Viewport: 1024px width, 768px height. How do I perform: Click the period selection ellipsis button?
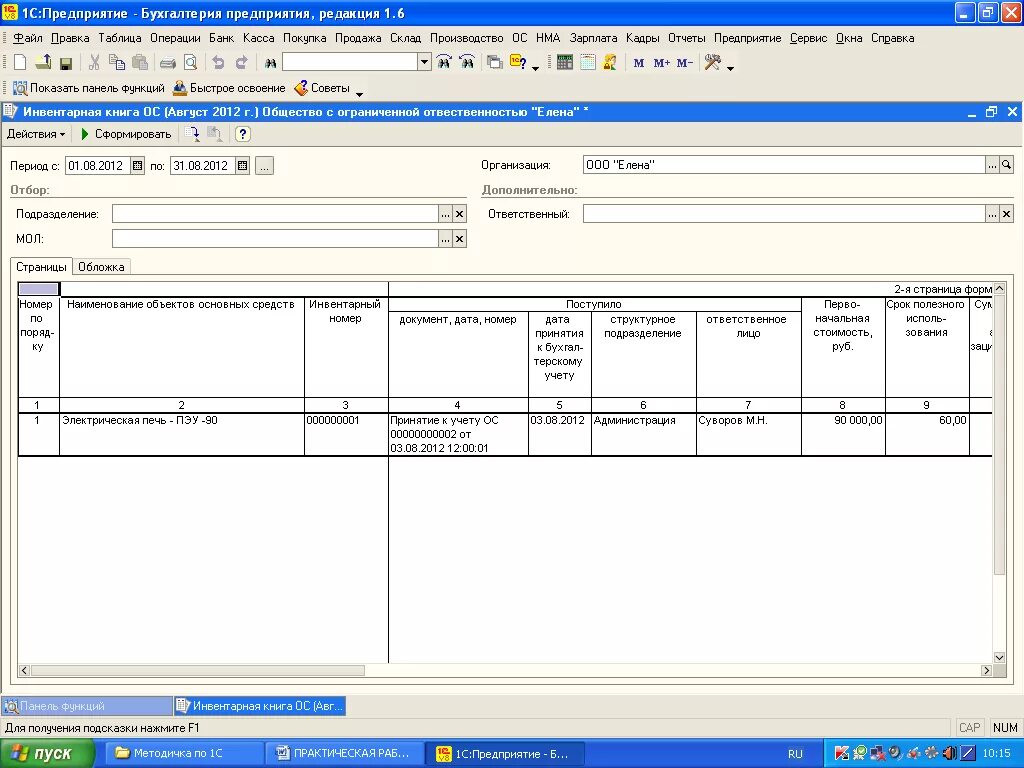point(264,166)
